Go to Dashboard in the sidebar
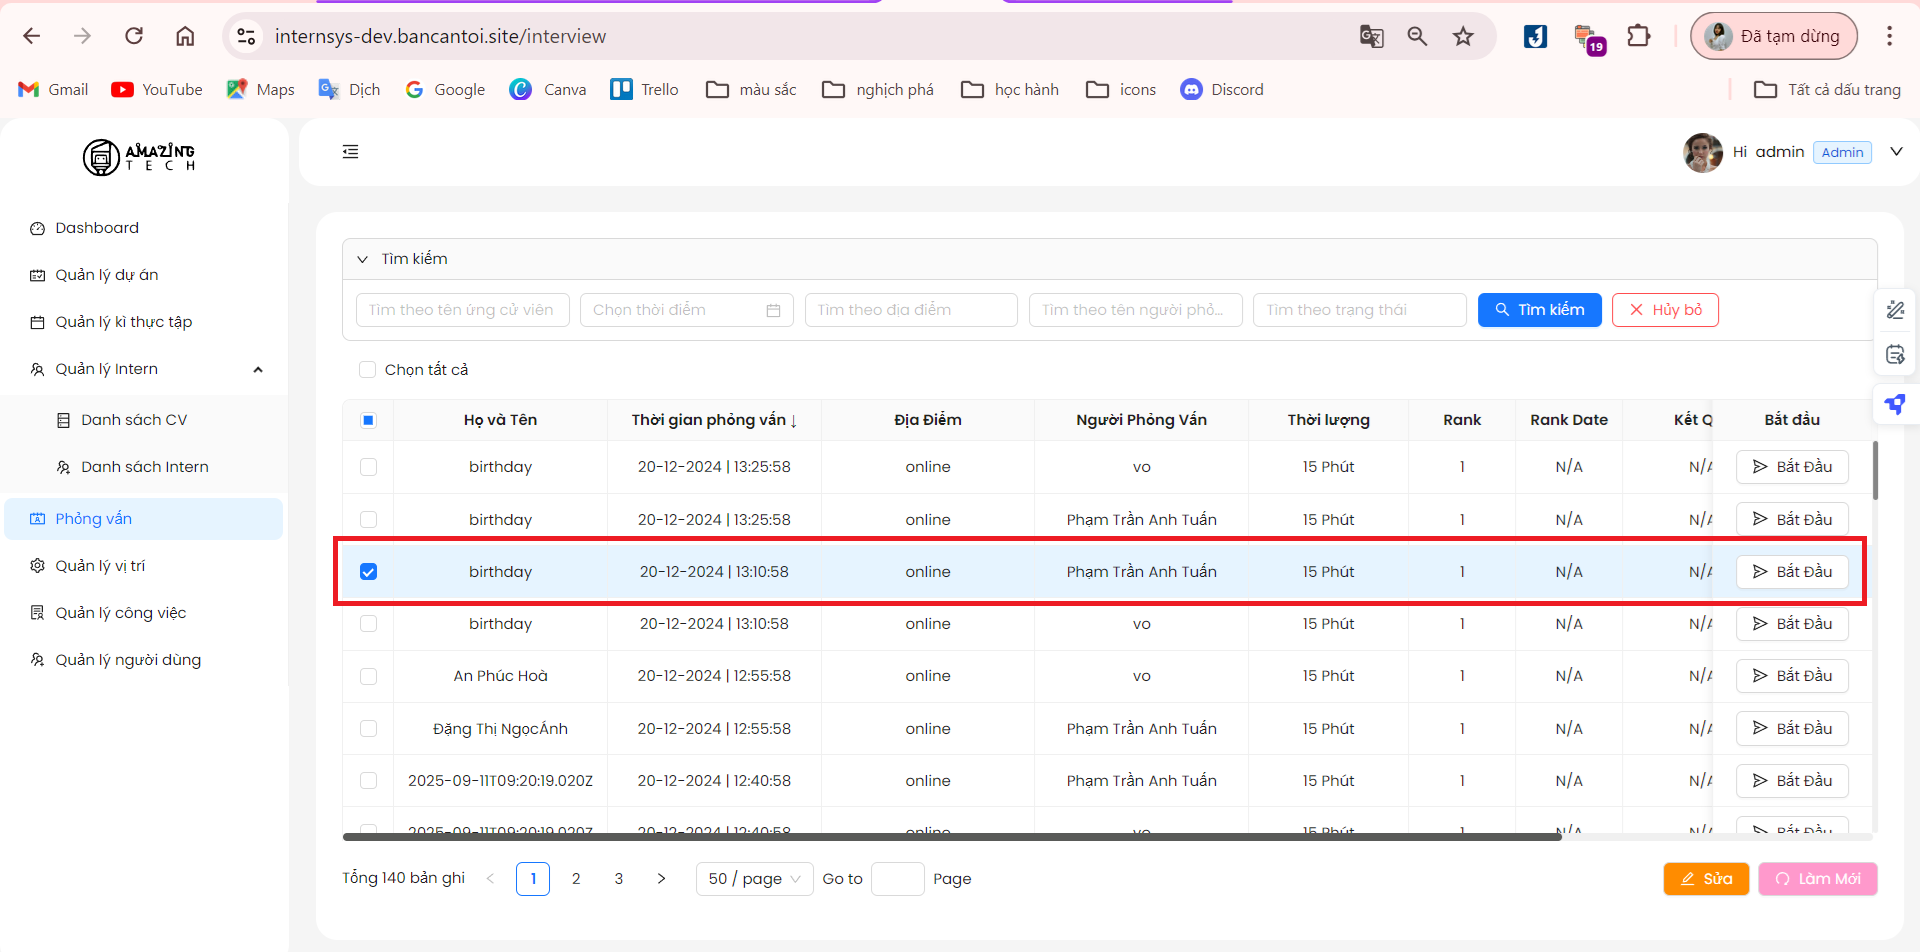 pyautogui.click(x=97, y=228)
